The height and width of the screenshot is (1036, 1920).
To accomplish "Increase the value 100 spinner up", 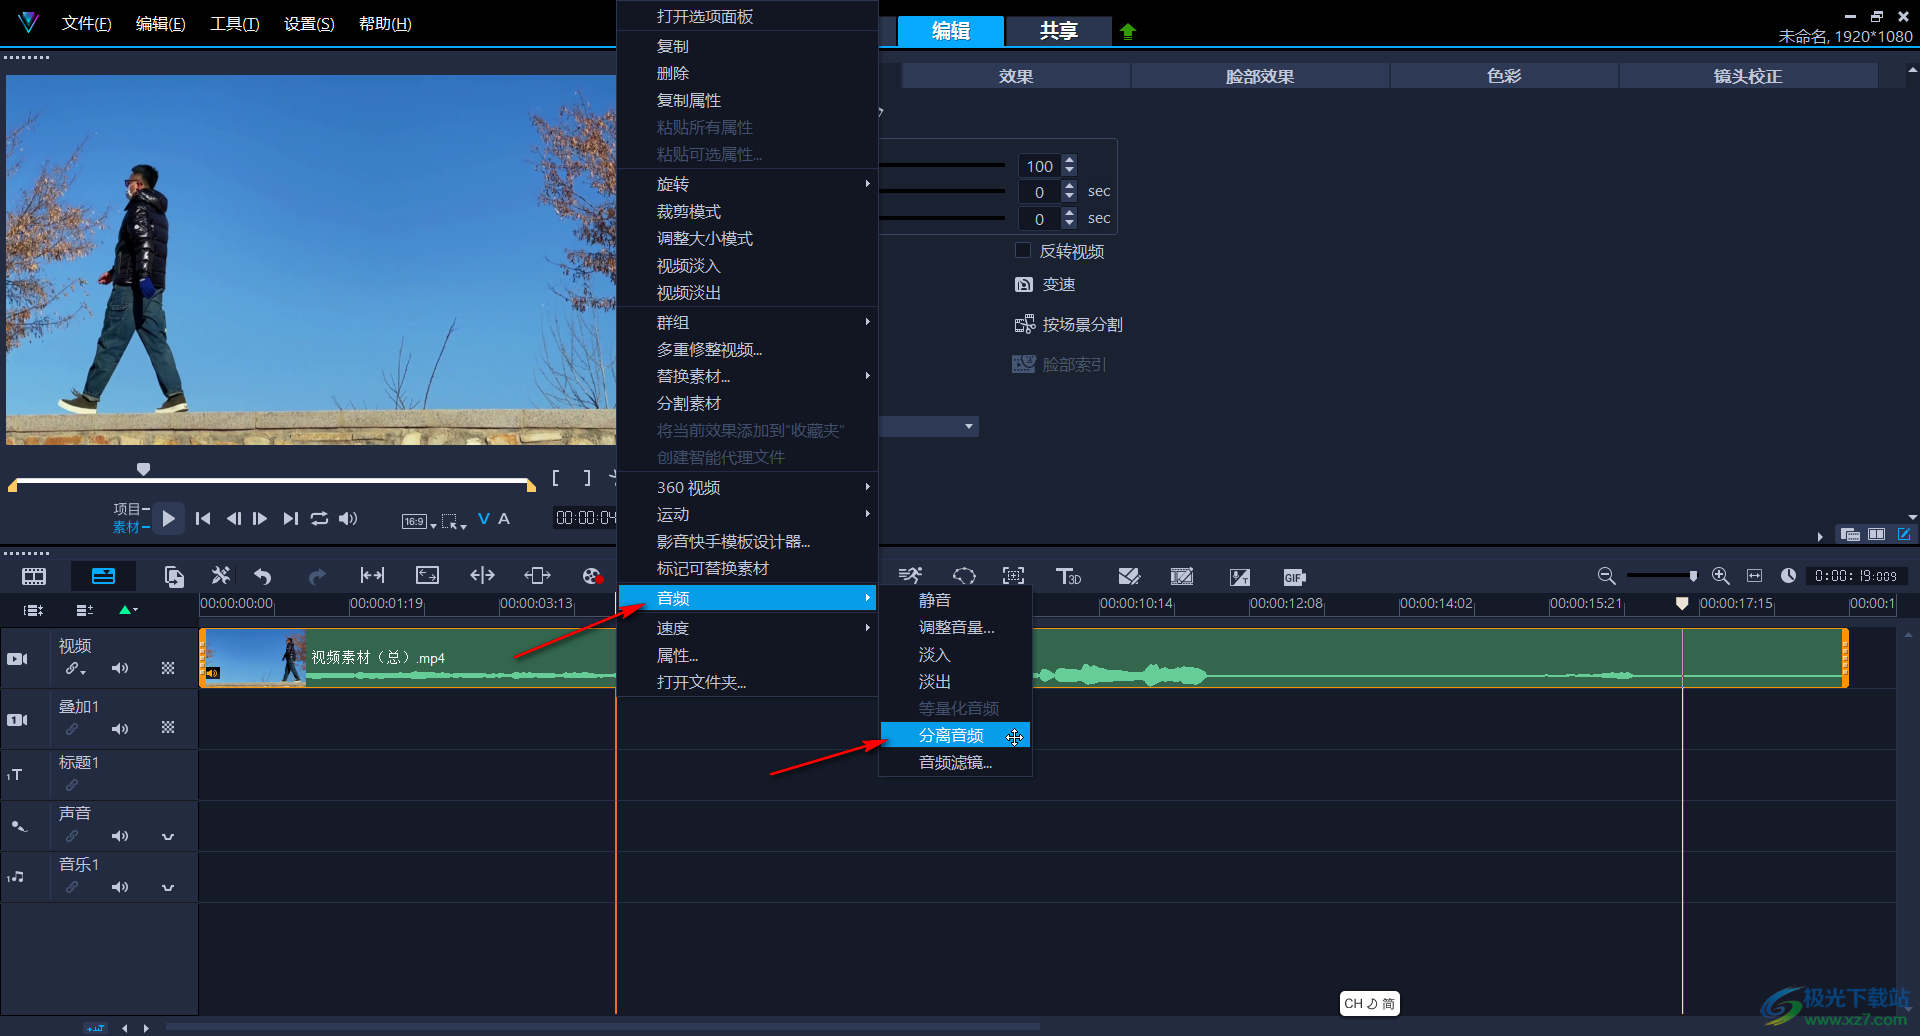I will click(x=1069, y=160).
